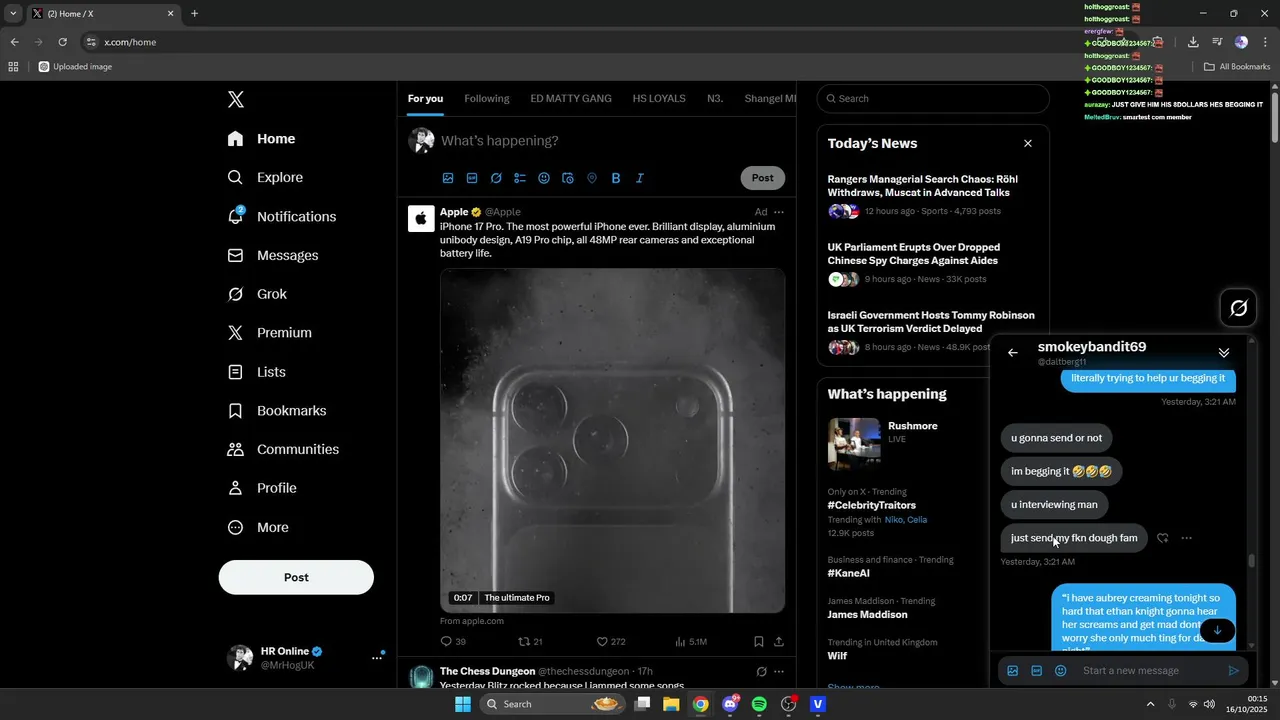Attach image in message box
Image resolution: width=1280 pixels, height=720 pixels.
[1012, 671]
